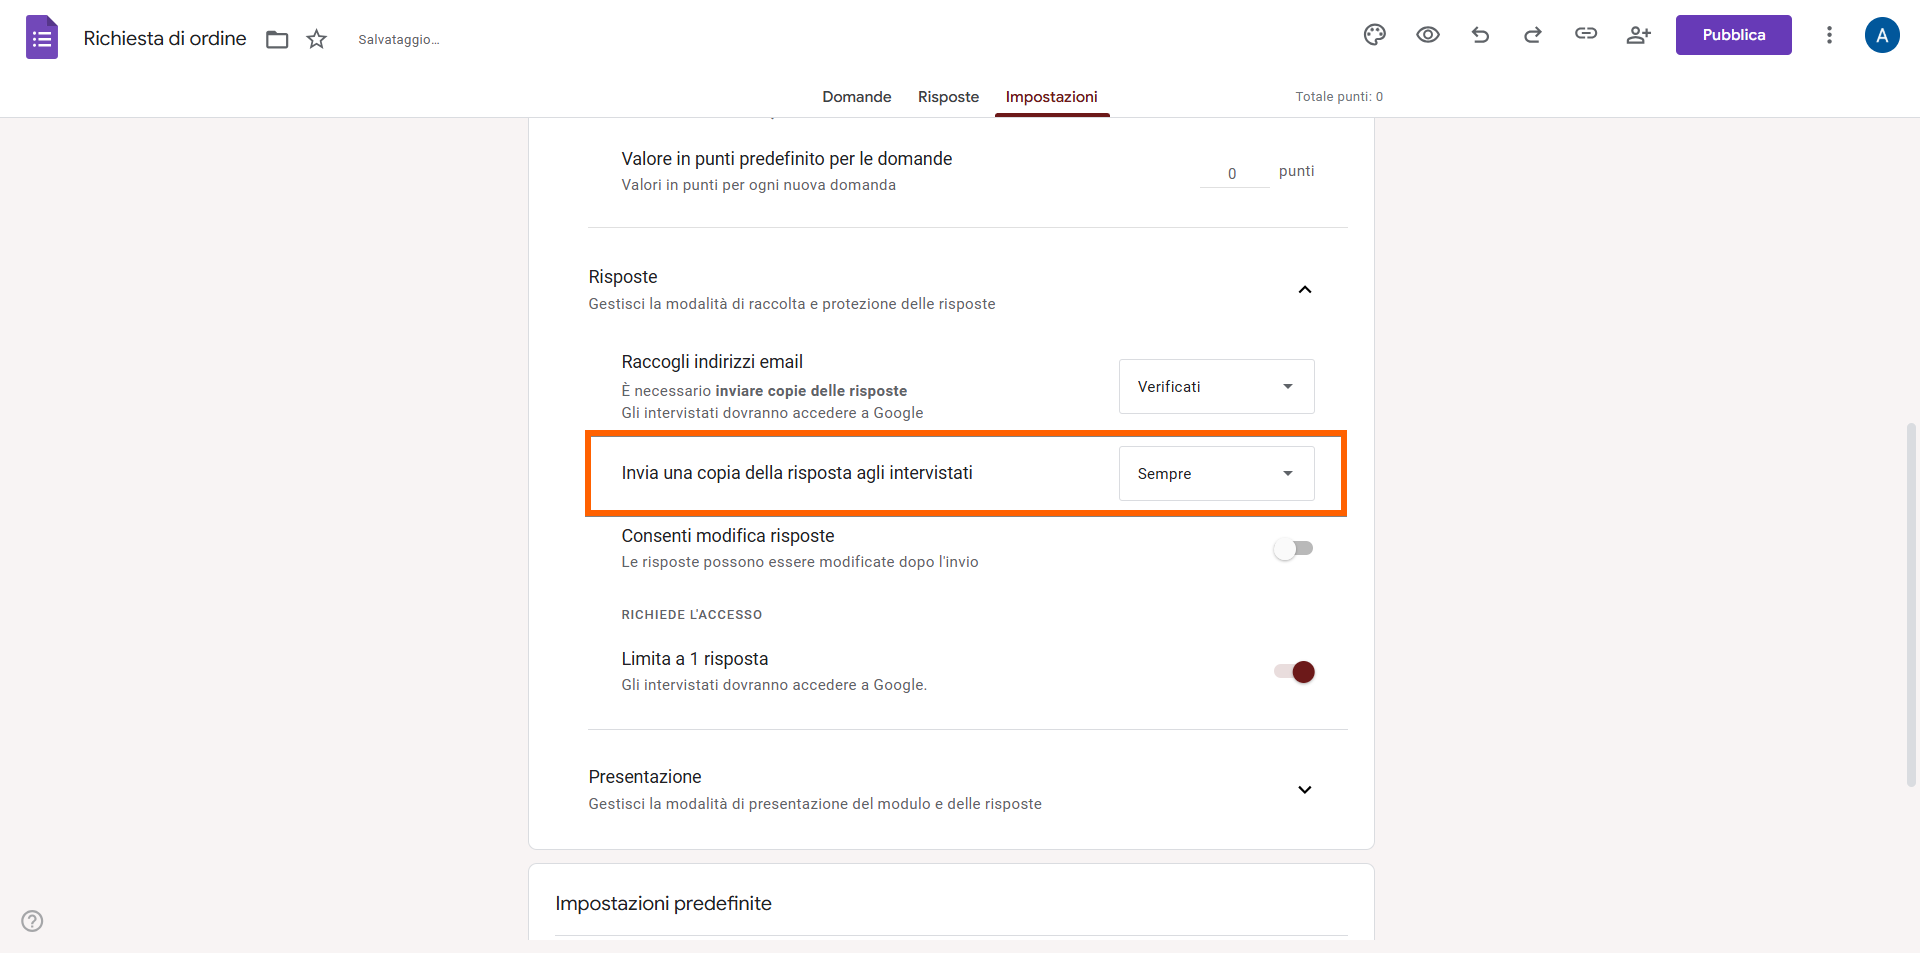Switch to the Domande tab
The image size is (1920, 953).
coord(856,97)
